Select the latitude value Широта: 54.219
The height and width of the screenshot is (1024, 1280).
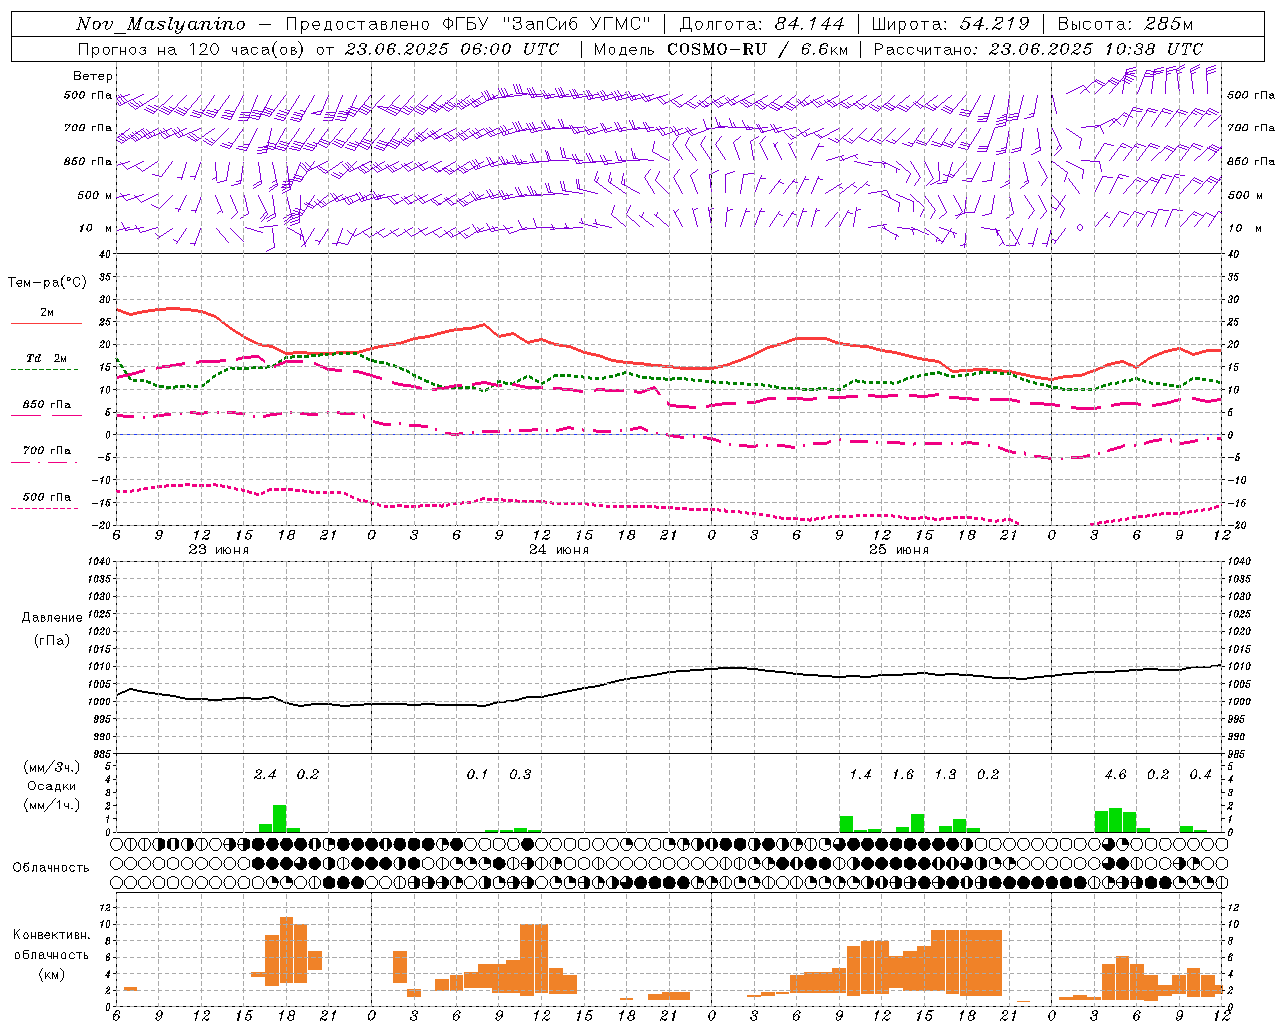coord(950,24)
